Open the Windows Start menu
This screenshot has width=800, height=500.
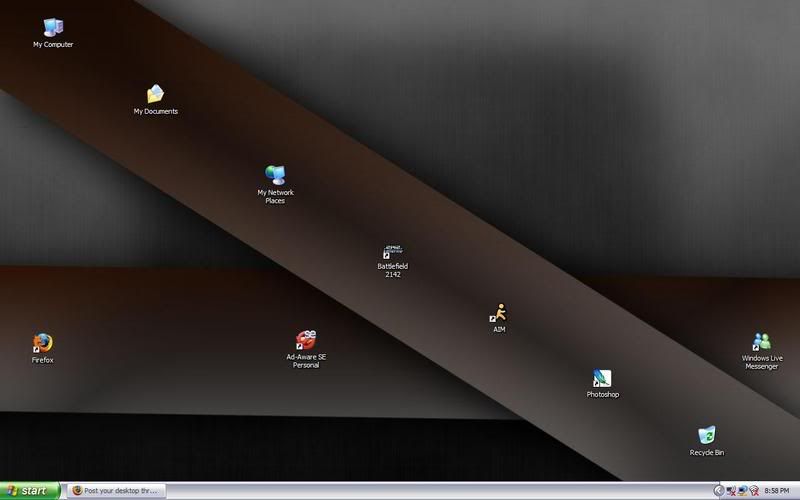pos(30,491)
